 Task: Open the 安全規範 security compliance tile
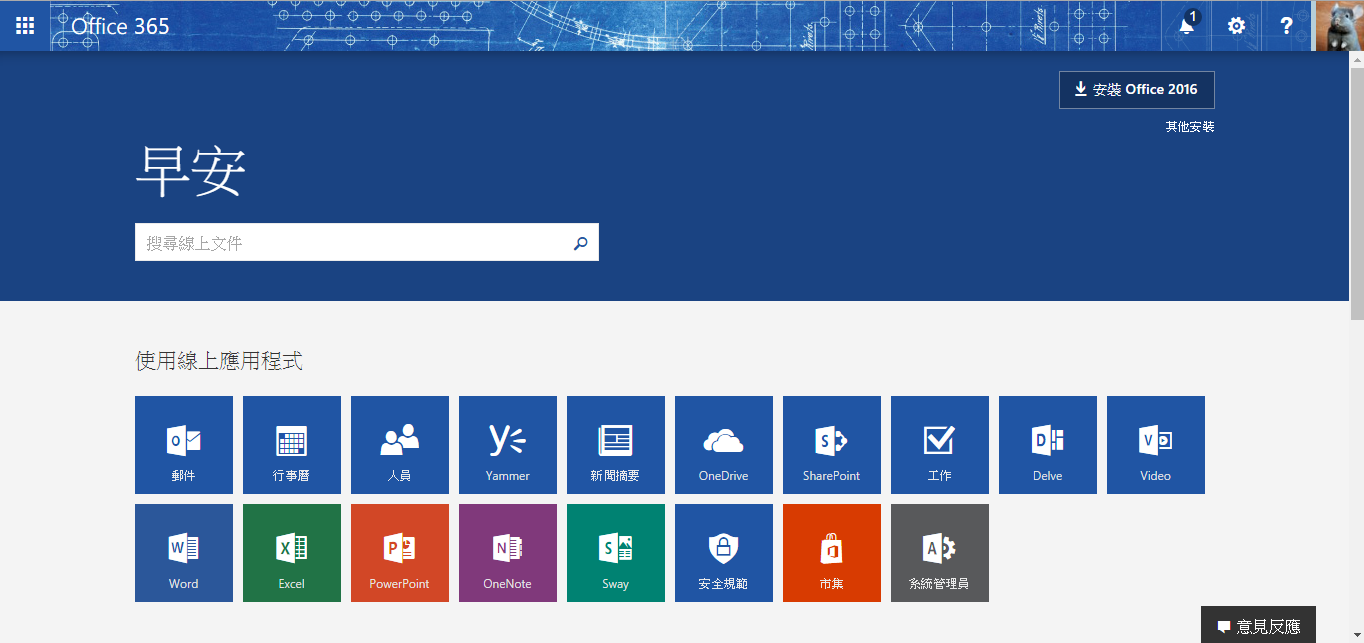point(724,553)
